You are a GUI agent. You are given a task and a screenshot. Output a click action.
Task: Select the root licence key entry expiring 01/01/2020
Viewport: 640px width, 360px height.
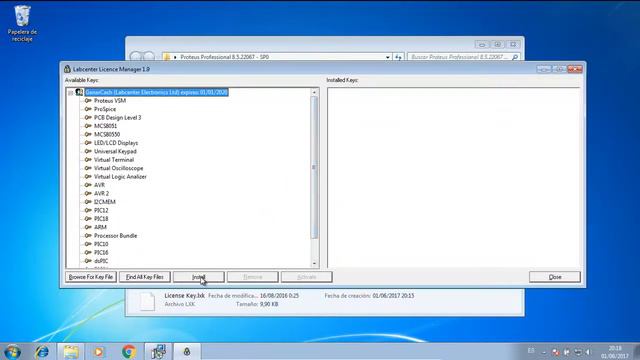pos(156,93)
